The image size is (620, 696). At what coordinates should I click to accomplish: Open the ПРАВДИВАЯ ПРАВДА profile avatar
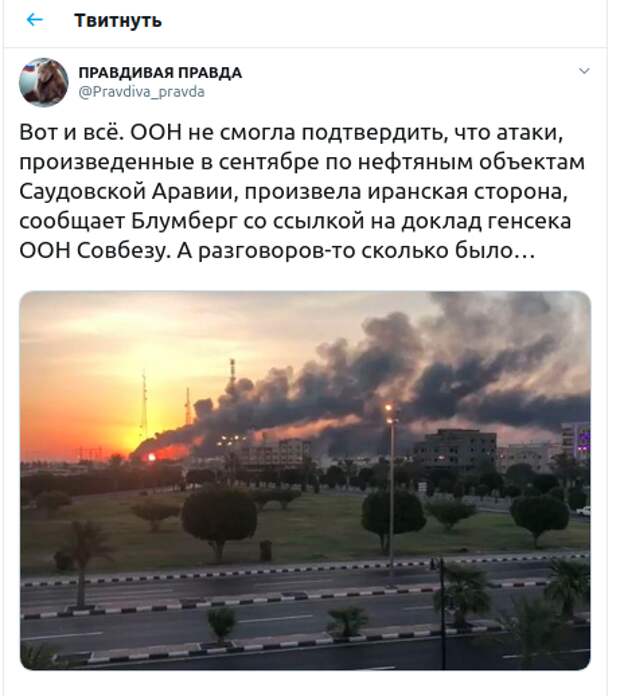click(x=43, y=82)
